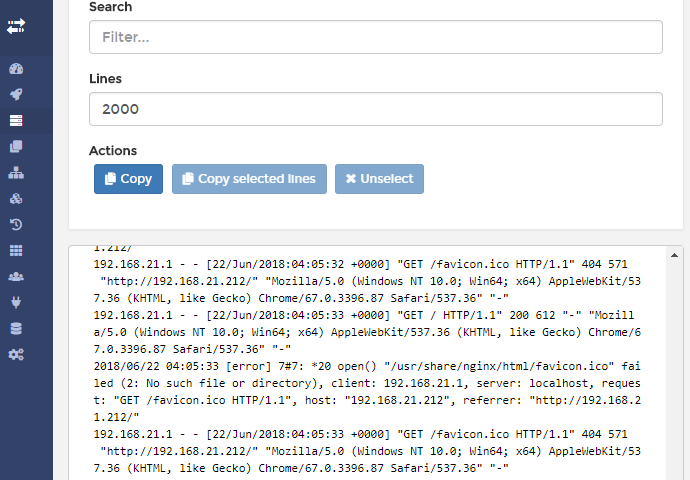Go to Containers list icon in sidebar
This screenshot has width=690, height=480.
16,121
